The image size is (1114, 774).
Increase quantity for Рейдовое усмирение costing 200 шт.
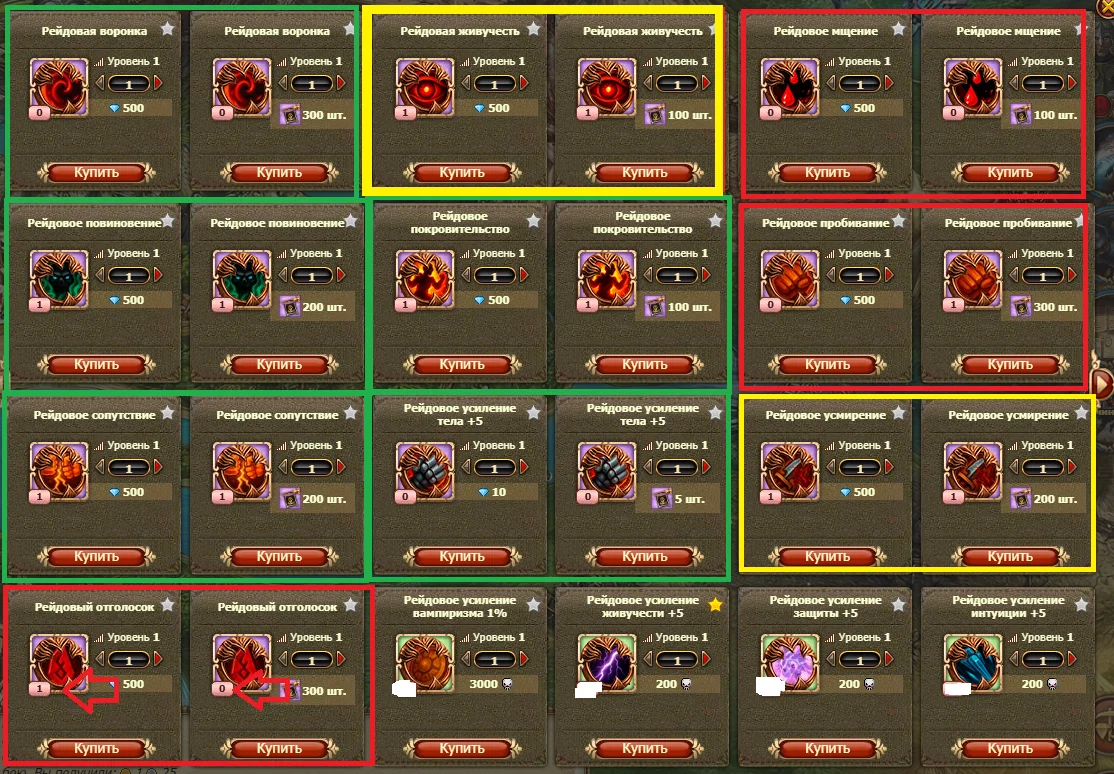pyautogui.click(x=1073, y=467)
